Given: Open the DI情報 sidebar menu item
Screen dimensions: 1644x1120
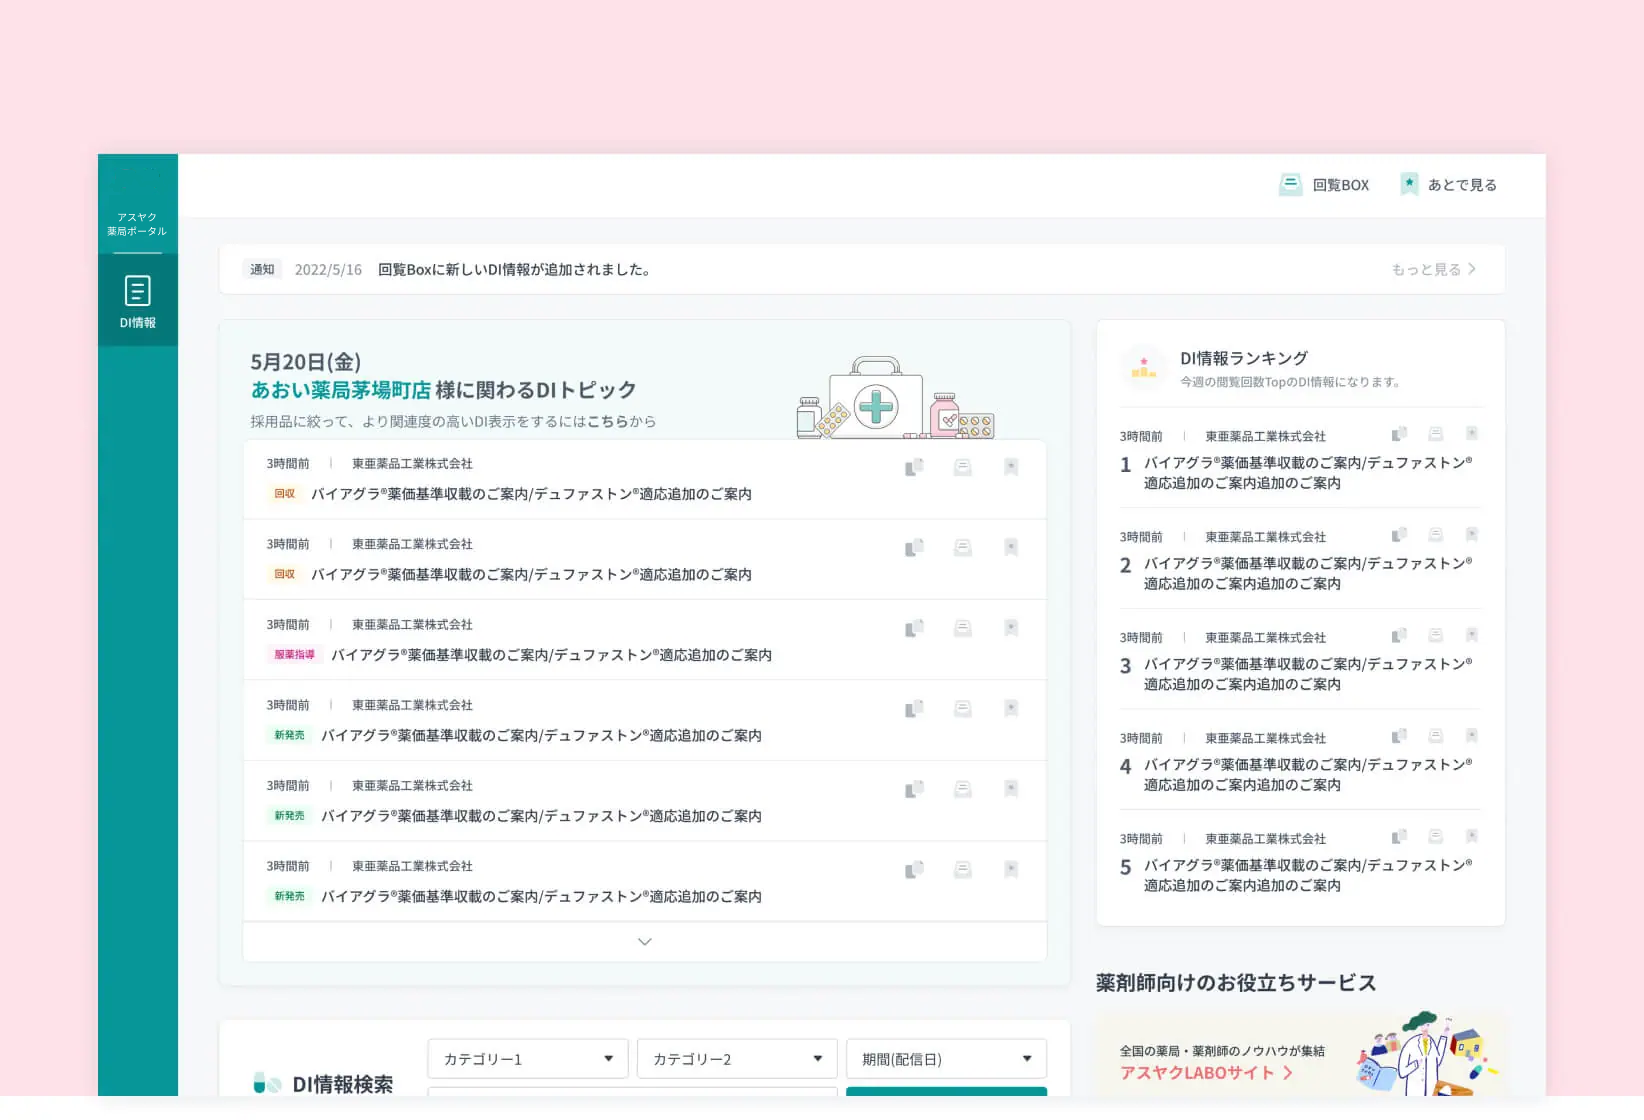Looking at the screenshot, I should [137, 301].
